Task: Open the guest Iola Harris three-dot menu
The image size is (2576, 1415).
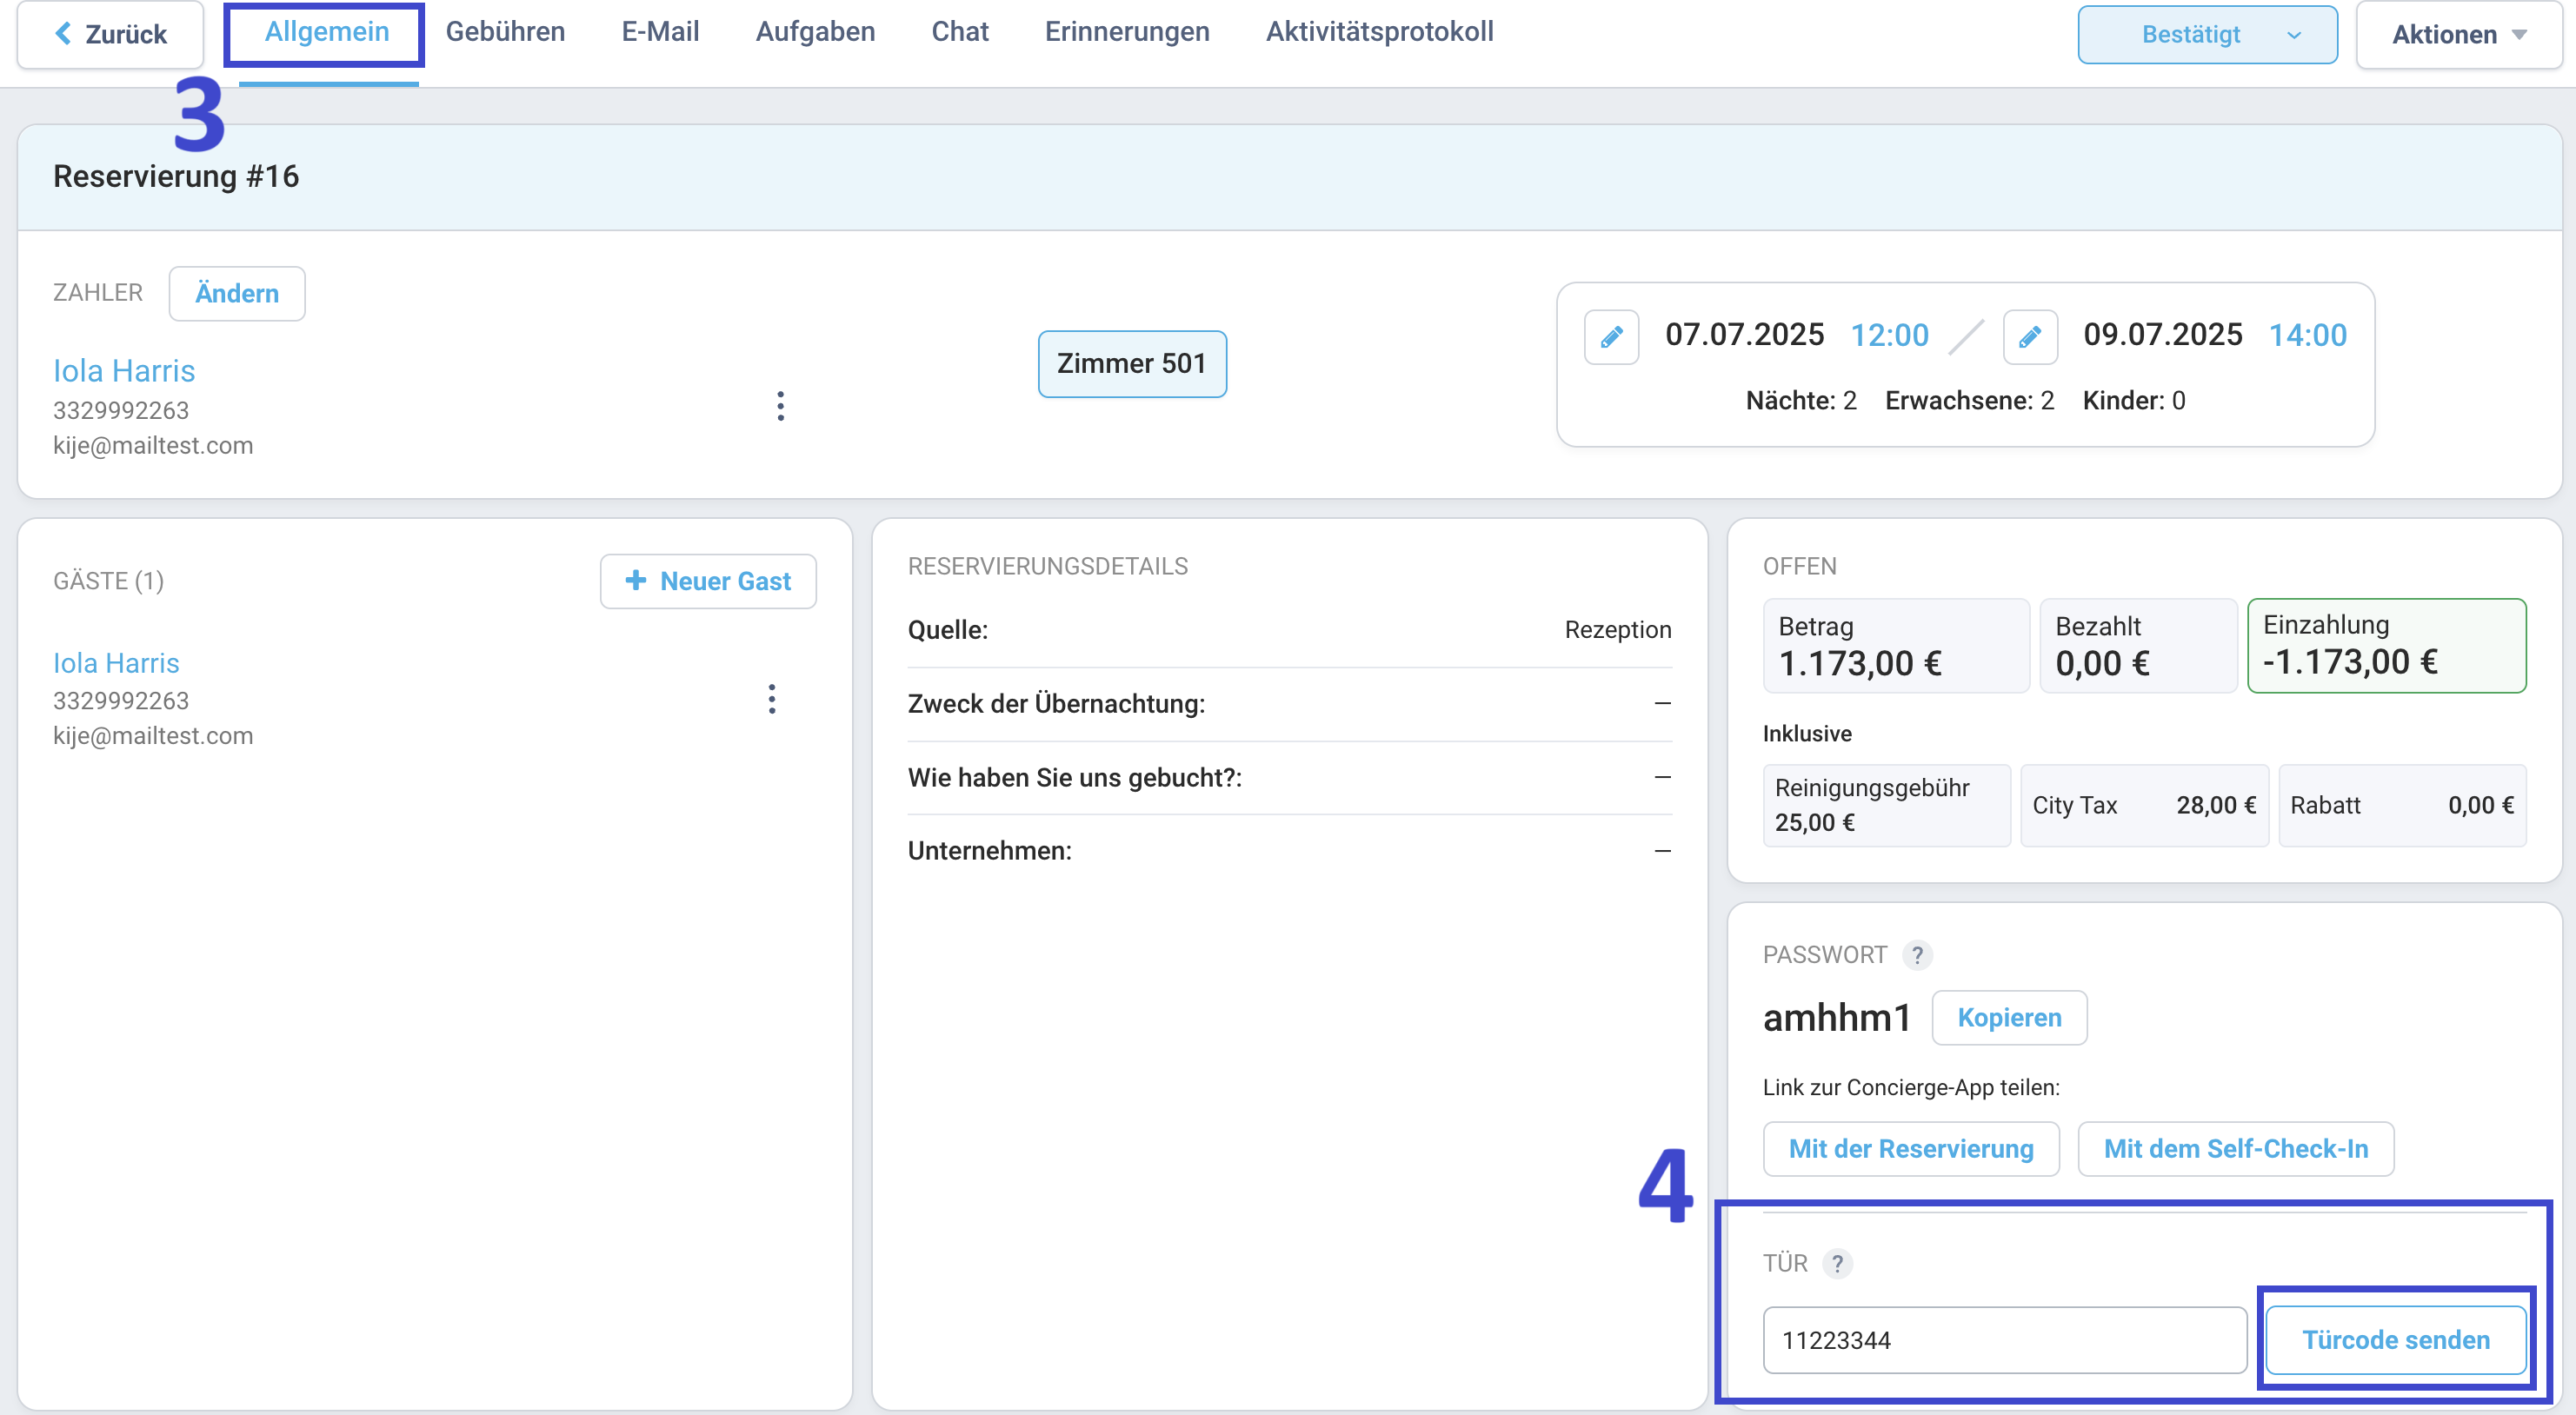Action: pyautogui.click(x=772, y=699)
